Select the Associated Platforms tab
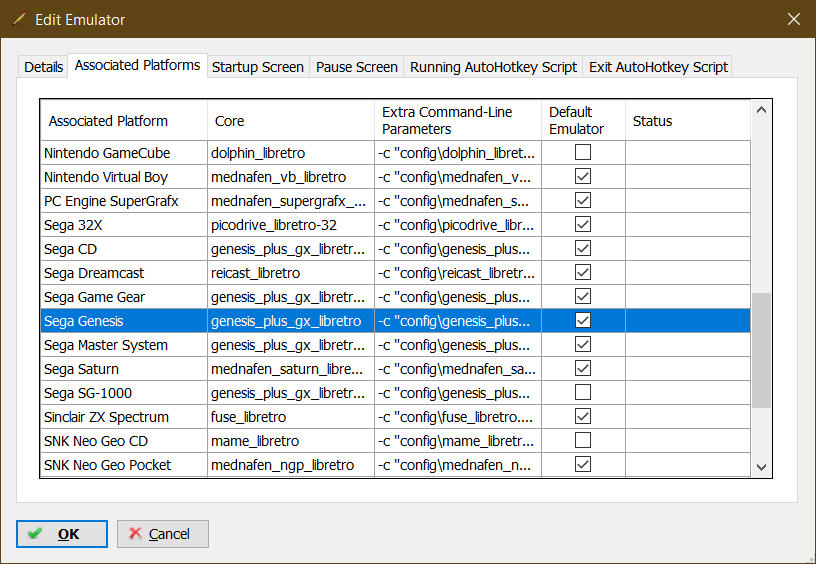This screenshot has width=816, height=564. point(137,65)
